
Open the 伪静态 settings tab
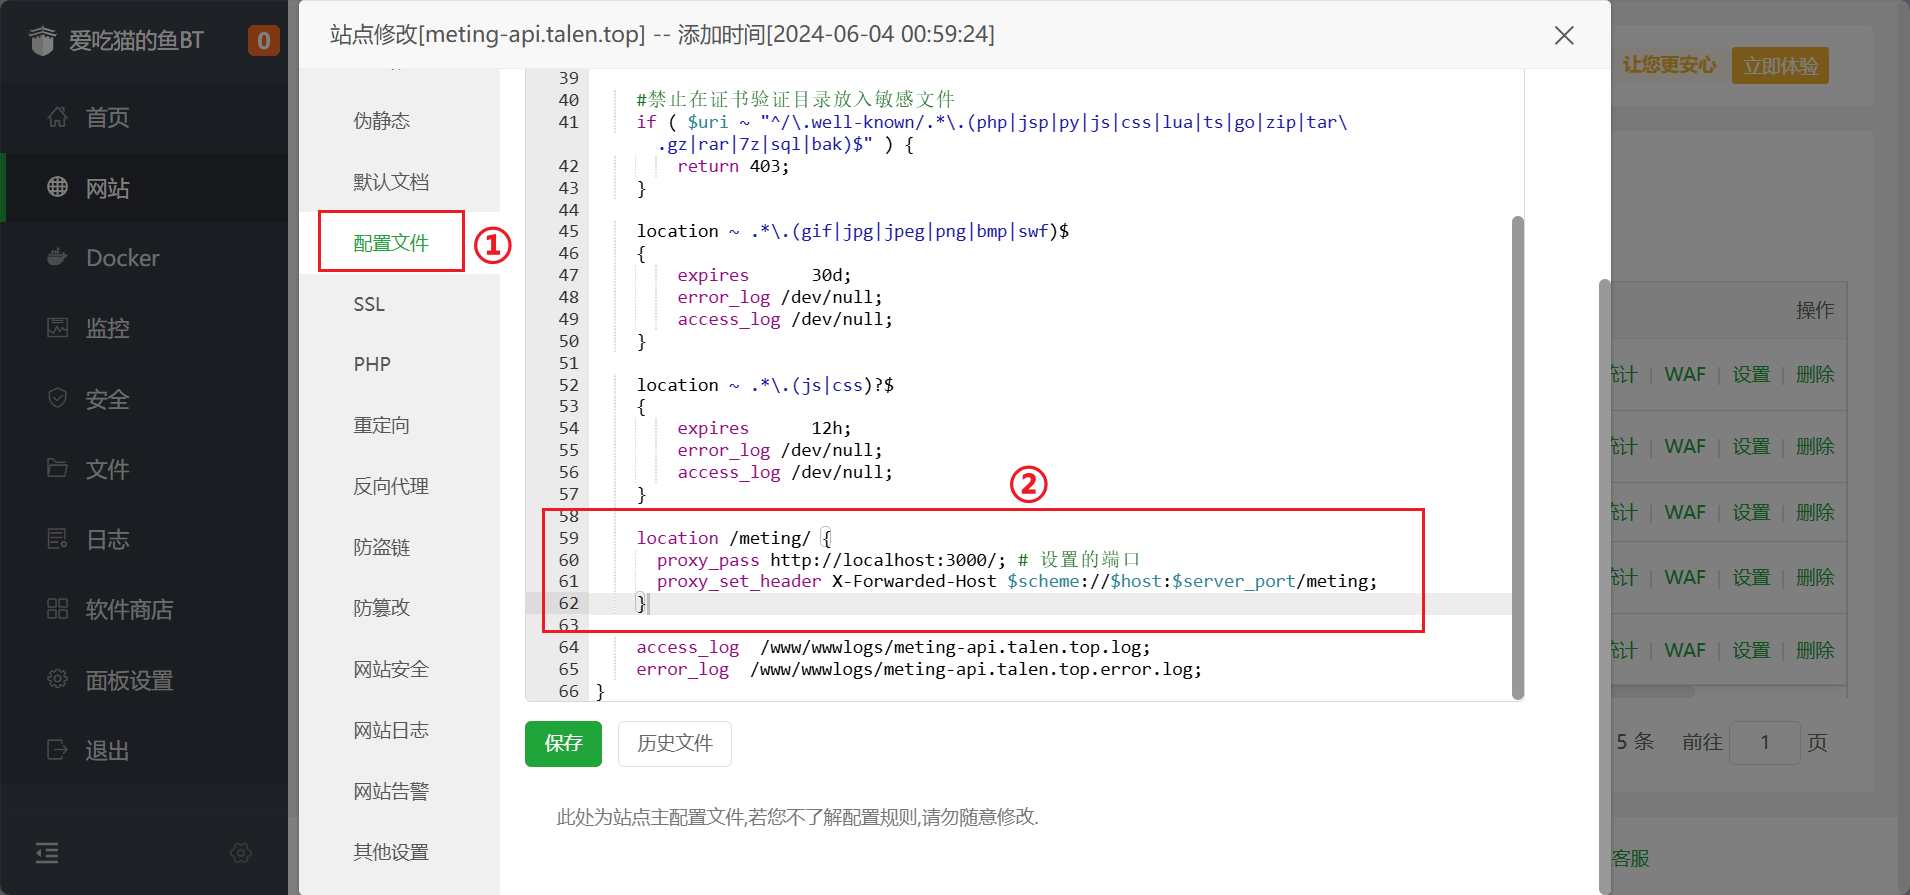click(381, 121)
